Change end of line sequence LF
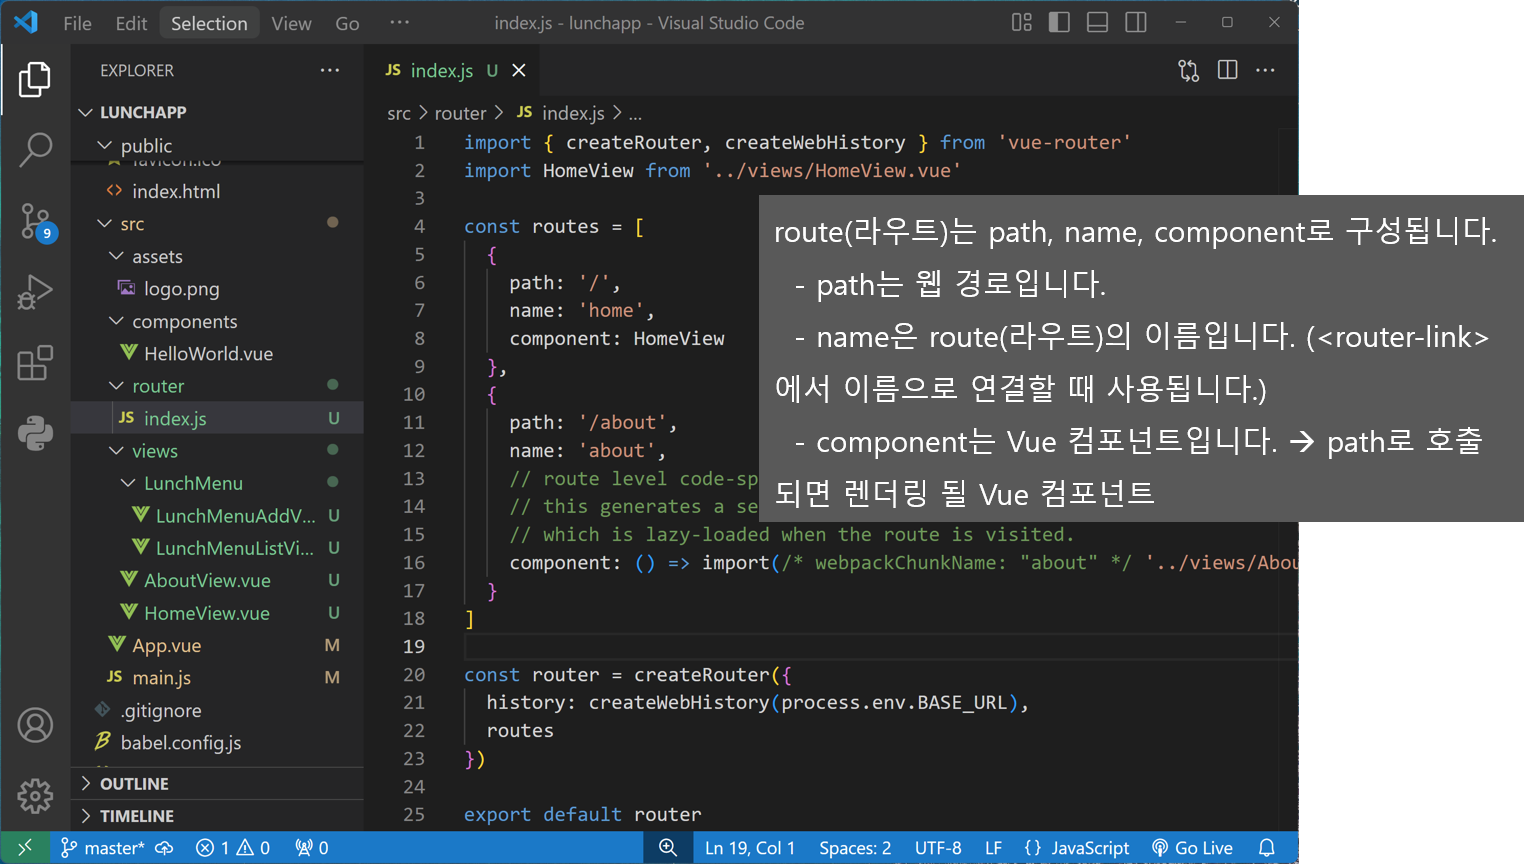Image resolution: width=1524 pixels, height=864 pixels. (993, 848)
